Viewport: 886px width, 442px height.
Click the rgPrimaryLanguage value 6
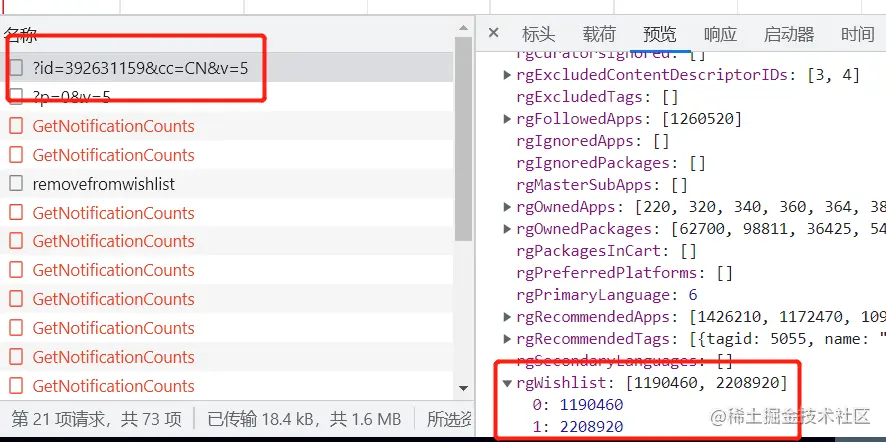pos(693,295)
